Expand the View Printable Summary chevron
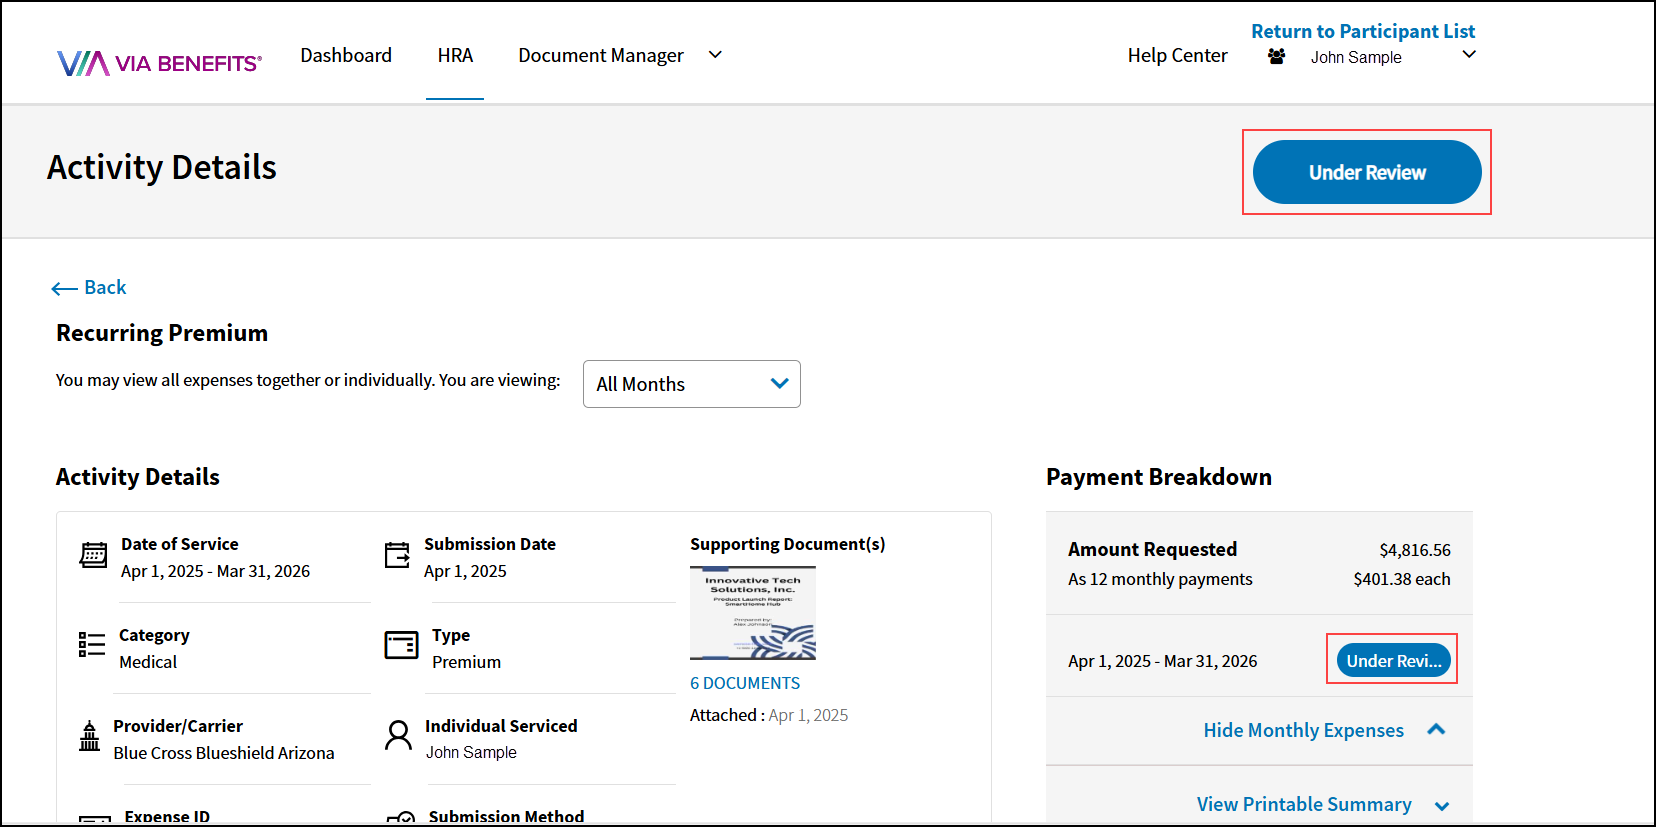The image size is (1656, 827). pyautogui.click(x=1442, y=806)
